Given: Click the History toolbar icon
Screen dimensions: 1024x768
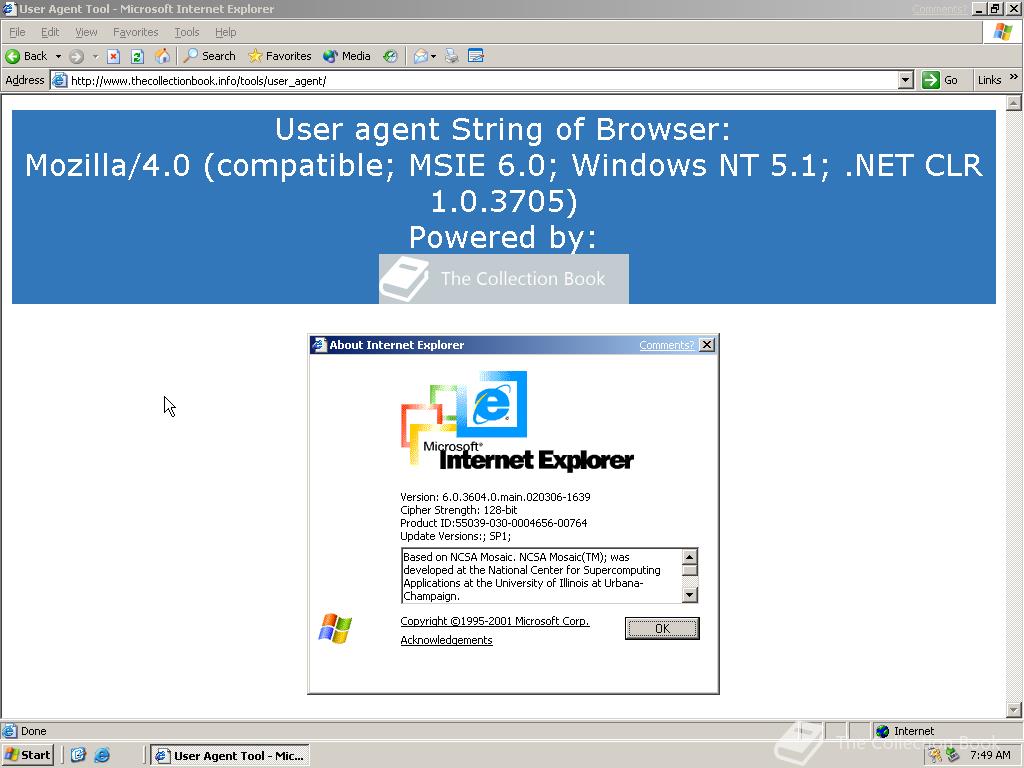Looking at the screenshot, I should point(391,56).
